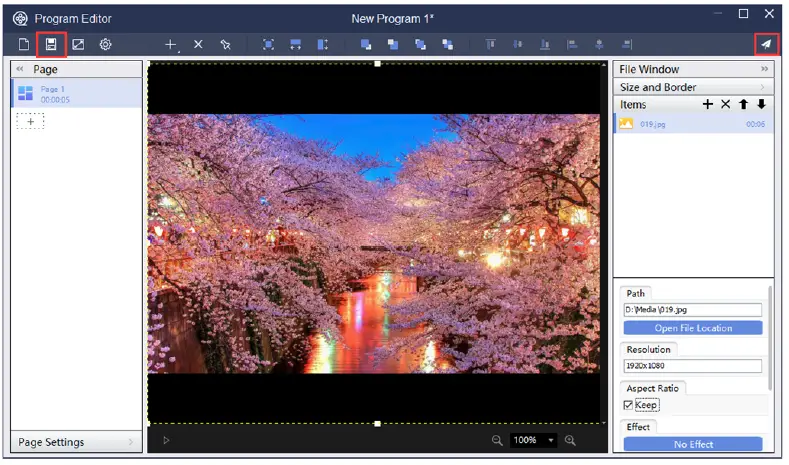The width and height of the screenshot is (789, 465).
Task: Click the properties panel scrollbar
Action: coord(769,338)
